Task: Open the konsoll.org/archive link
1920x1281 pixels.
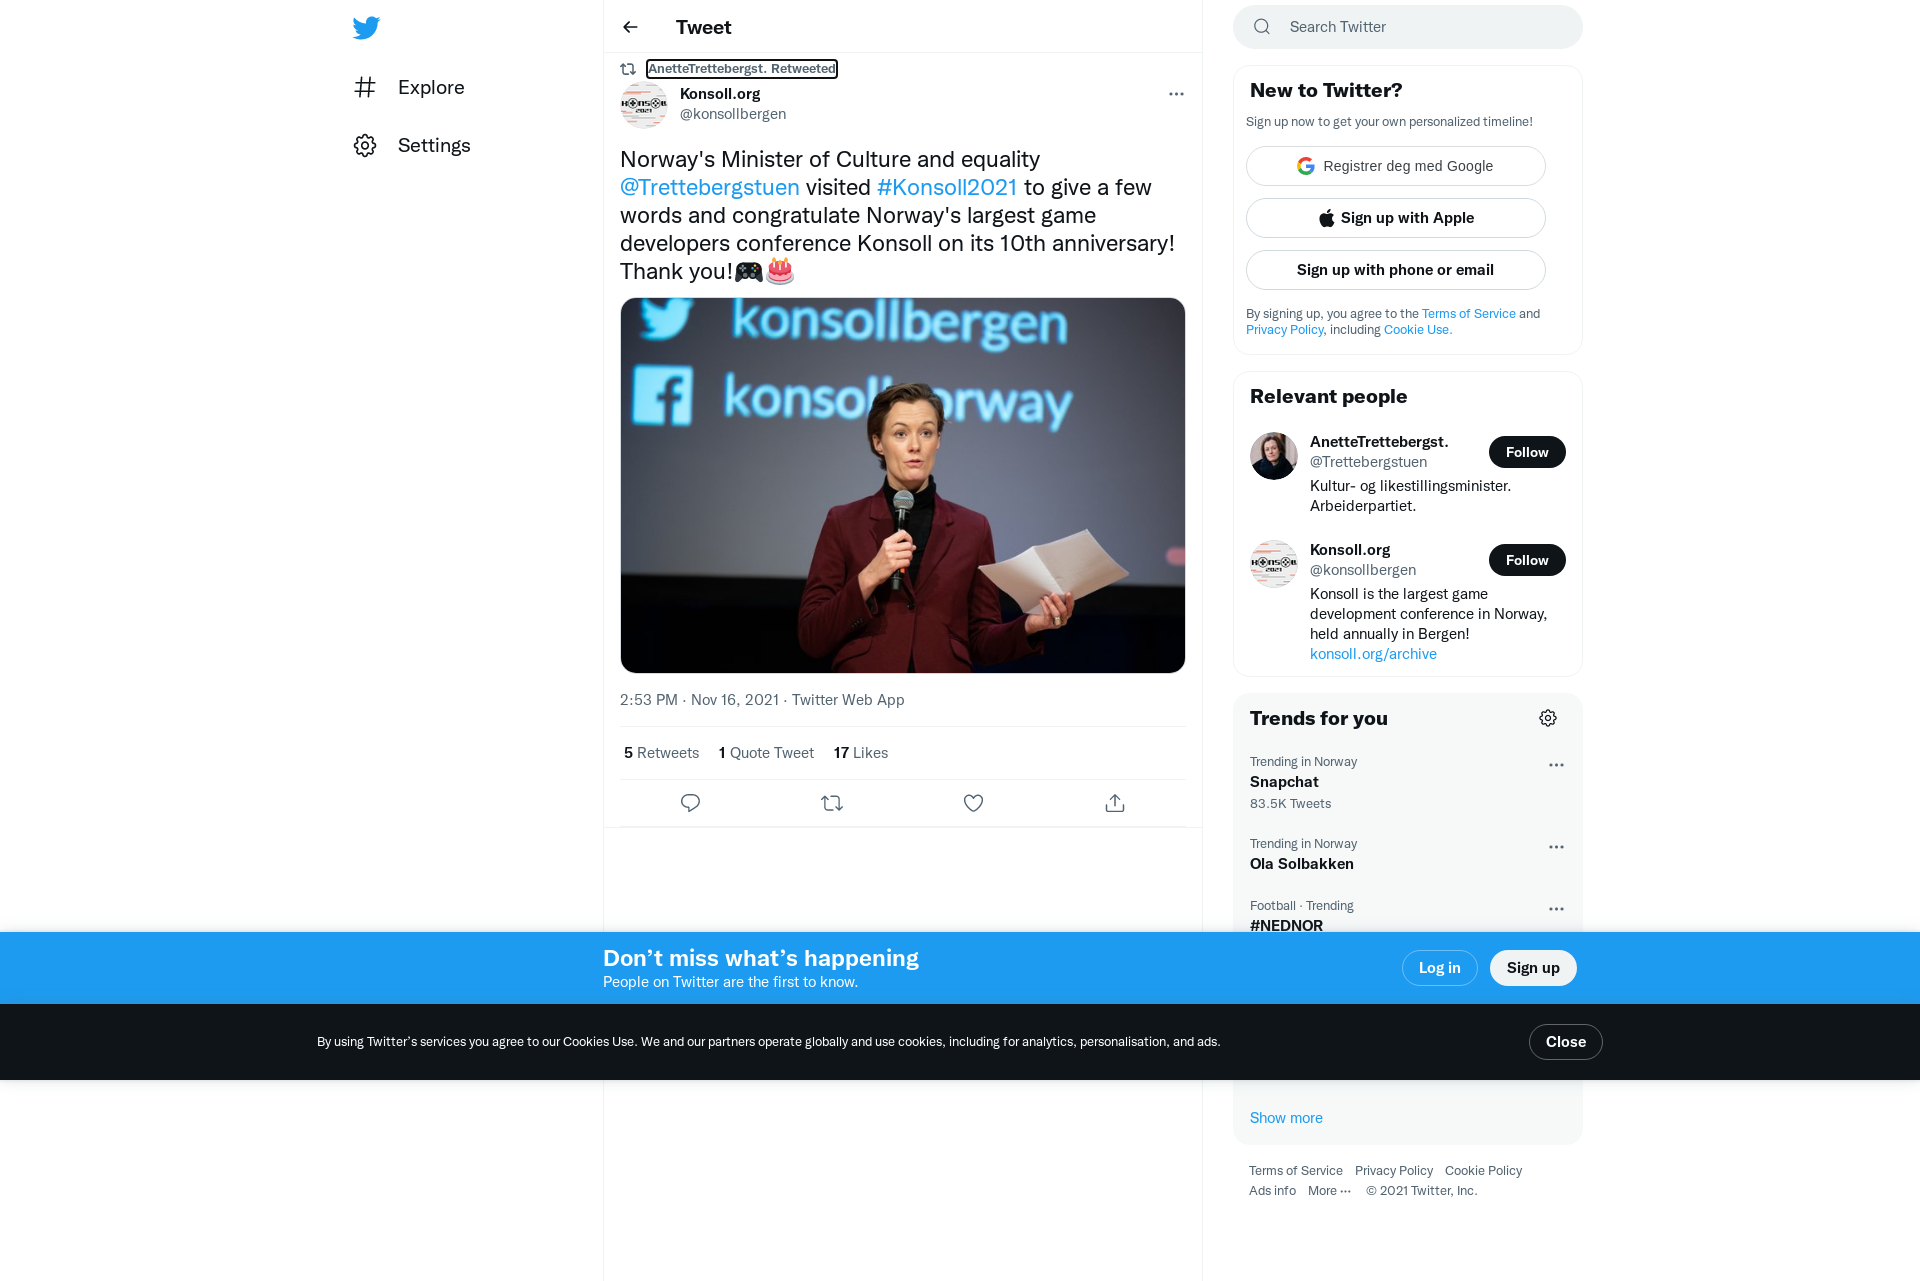Action: [1373, 654]
